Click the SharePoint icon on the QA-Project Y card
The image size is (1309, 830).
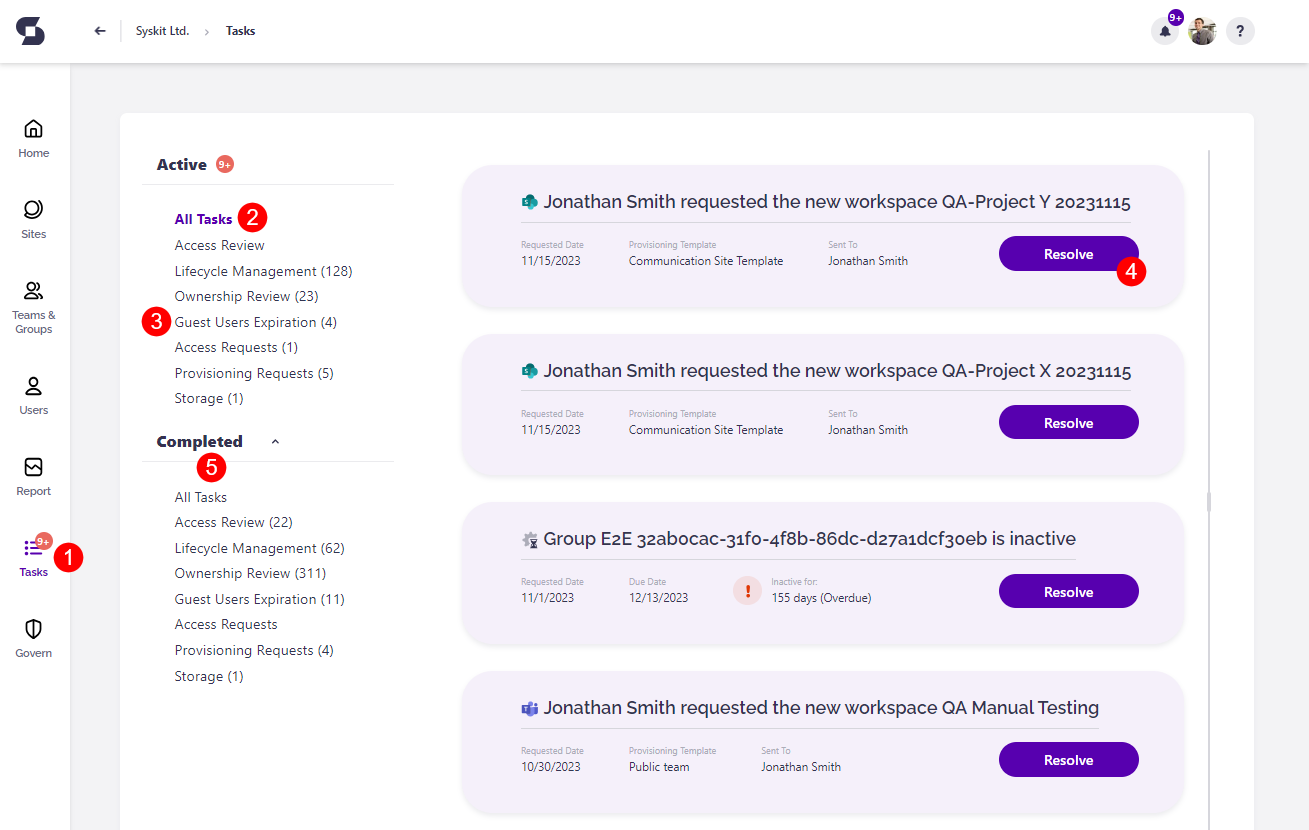529,201
